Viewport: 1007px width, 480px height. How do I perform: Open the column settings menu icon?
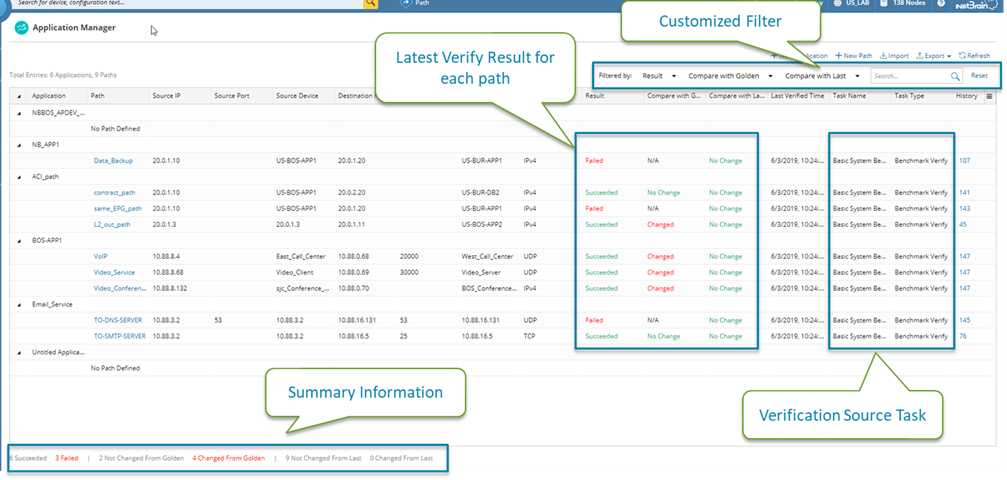[x=989, y=96]
